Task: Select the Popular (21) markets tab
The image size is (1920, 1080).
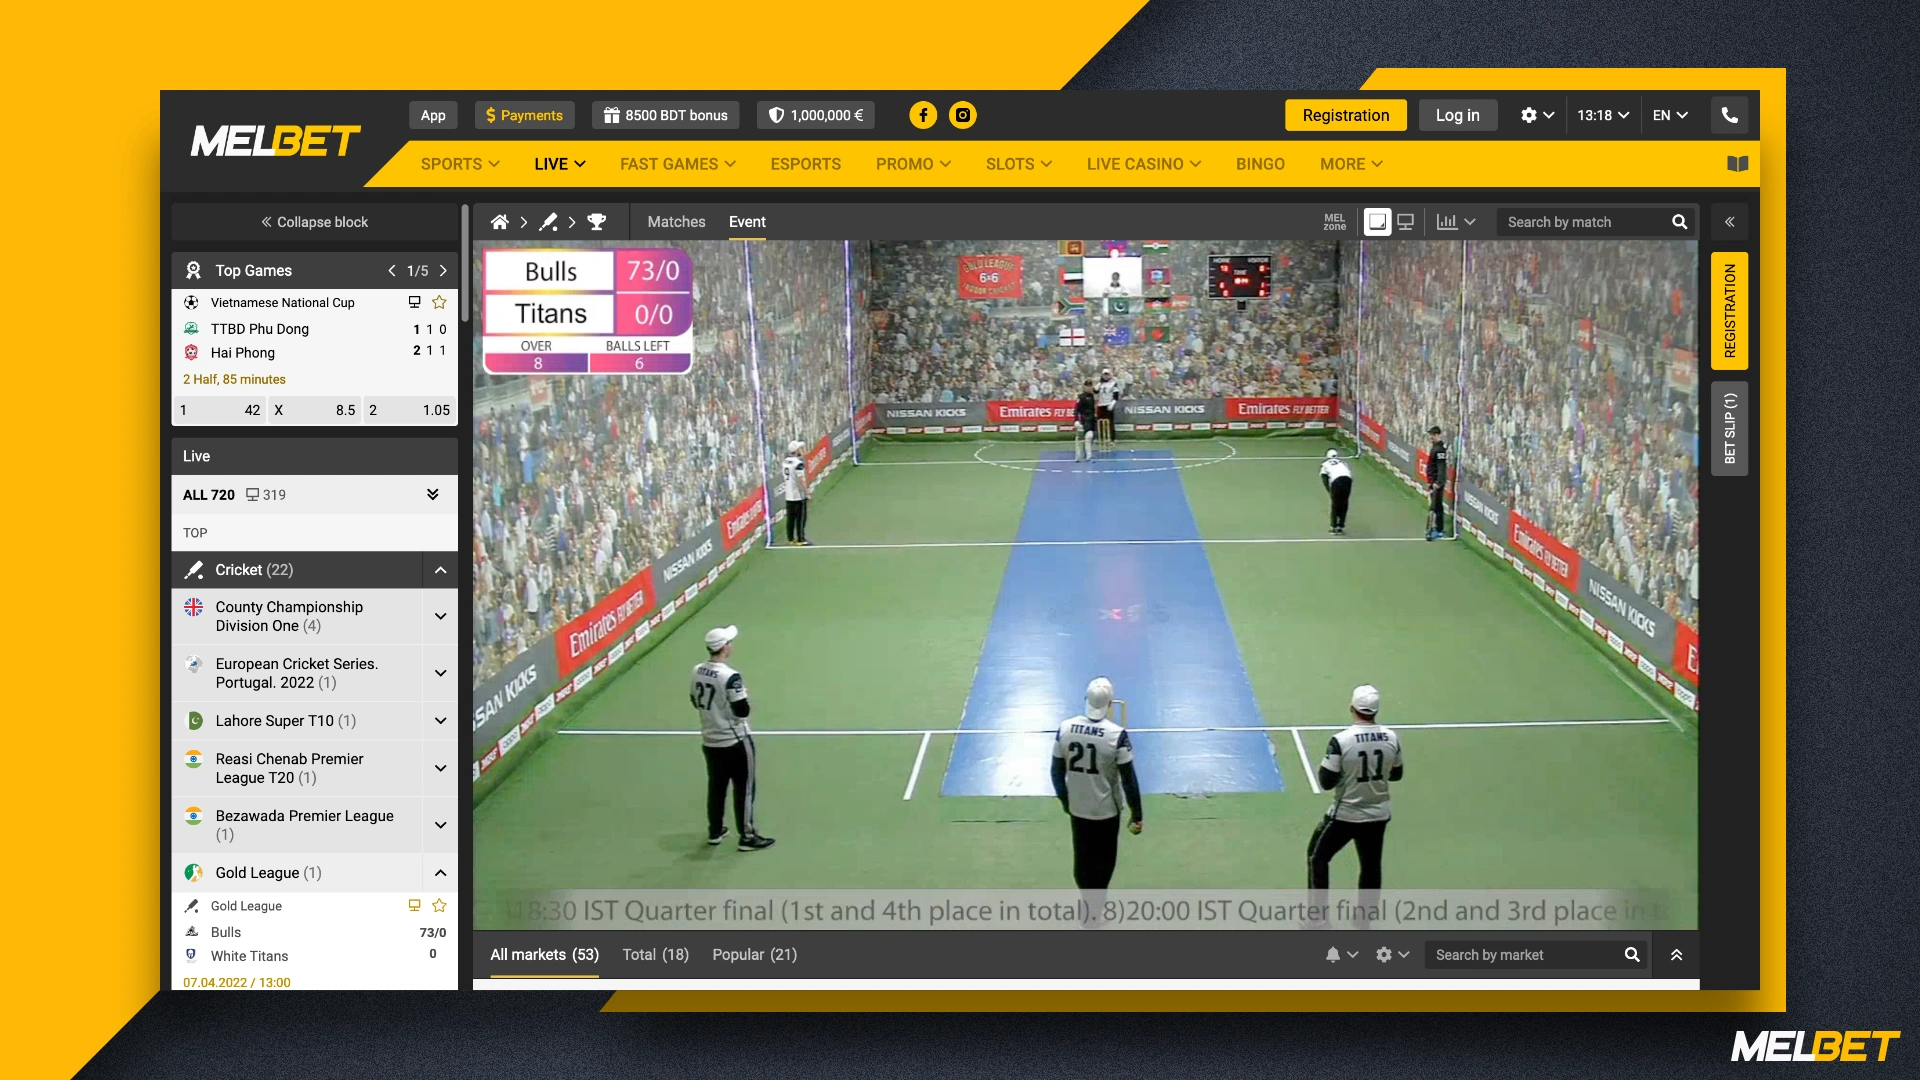Action: 754,955
